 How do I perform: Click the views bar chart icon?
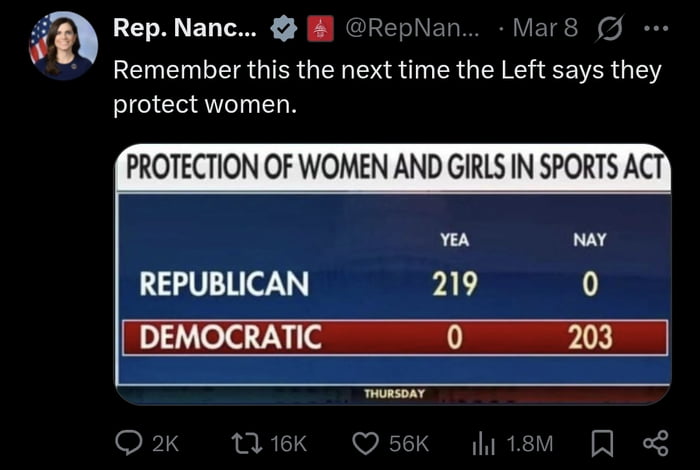[484, 442]
